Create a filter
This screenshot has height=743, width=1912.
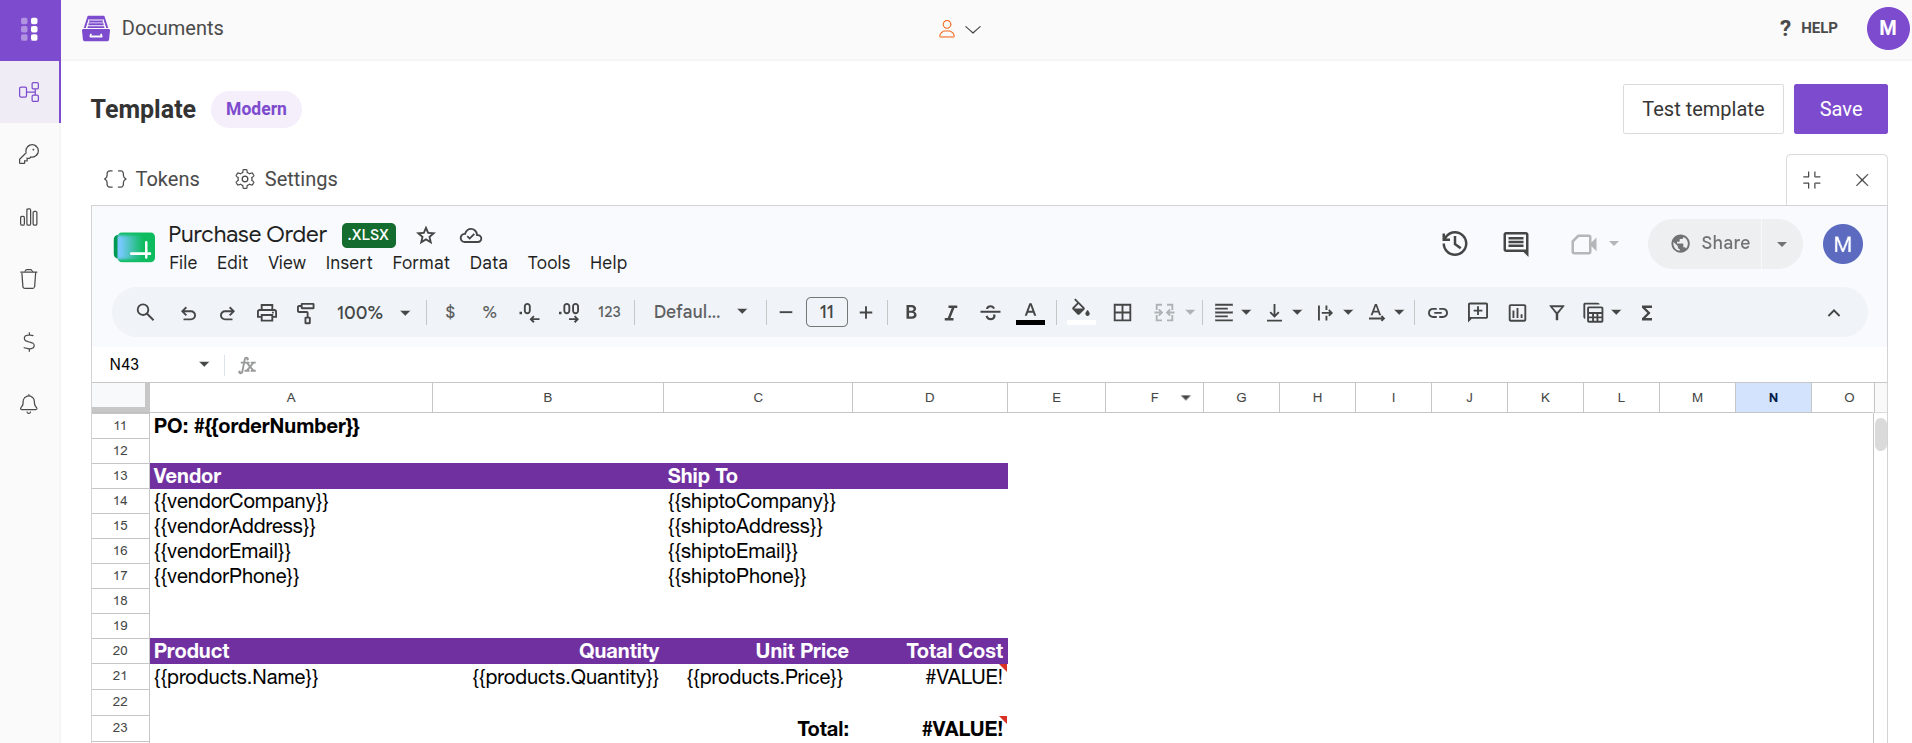click(x=1557, y=313)
